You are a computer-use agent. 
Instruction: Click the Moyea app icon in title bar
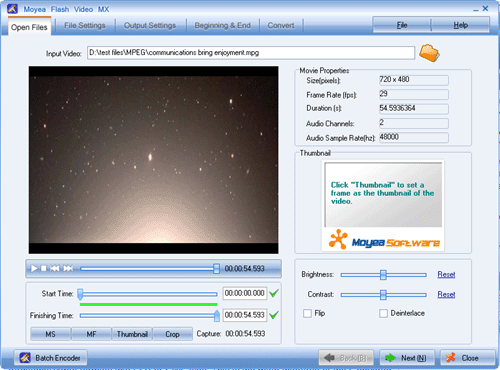(13, 9)
